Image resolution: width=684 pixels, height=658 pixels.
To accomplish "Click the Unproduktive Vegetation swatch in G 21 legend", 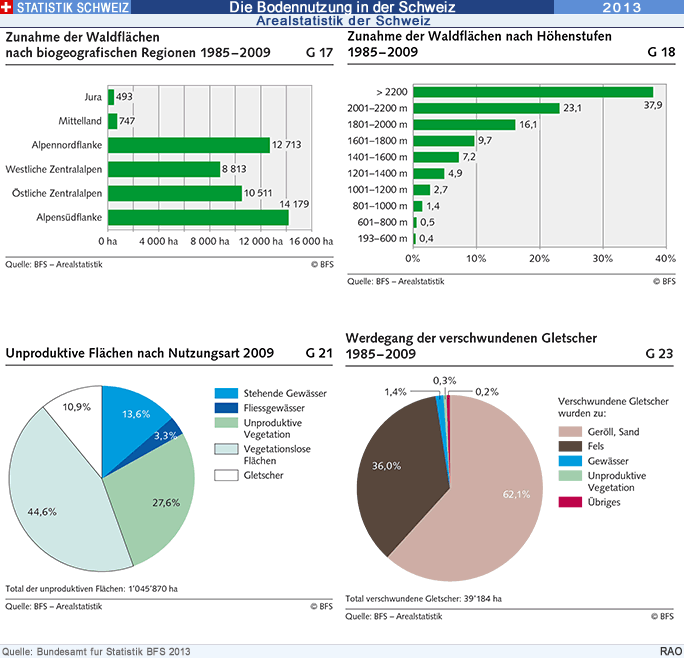I will pos(226,423).
